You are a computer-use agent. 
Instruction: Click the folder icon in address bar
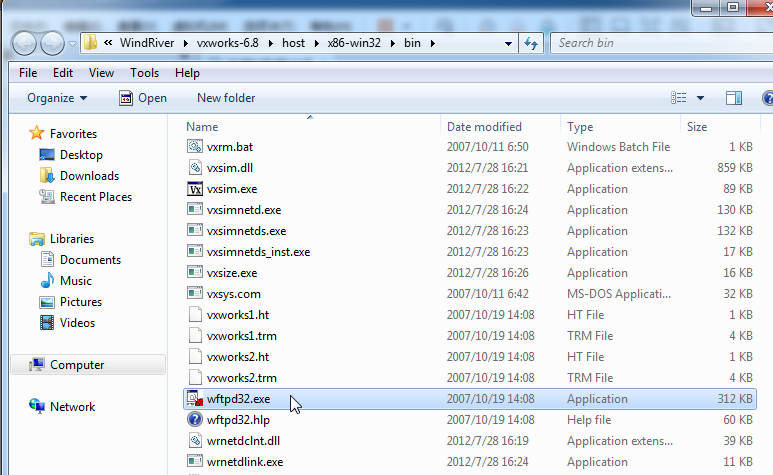90,43
